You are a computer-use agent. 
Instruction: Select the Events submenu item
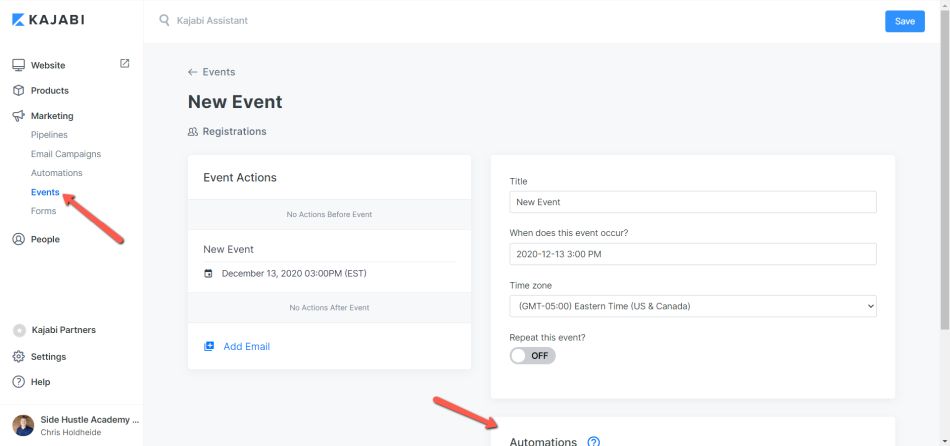(45, 192)
